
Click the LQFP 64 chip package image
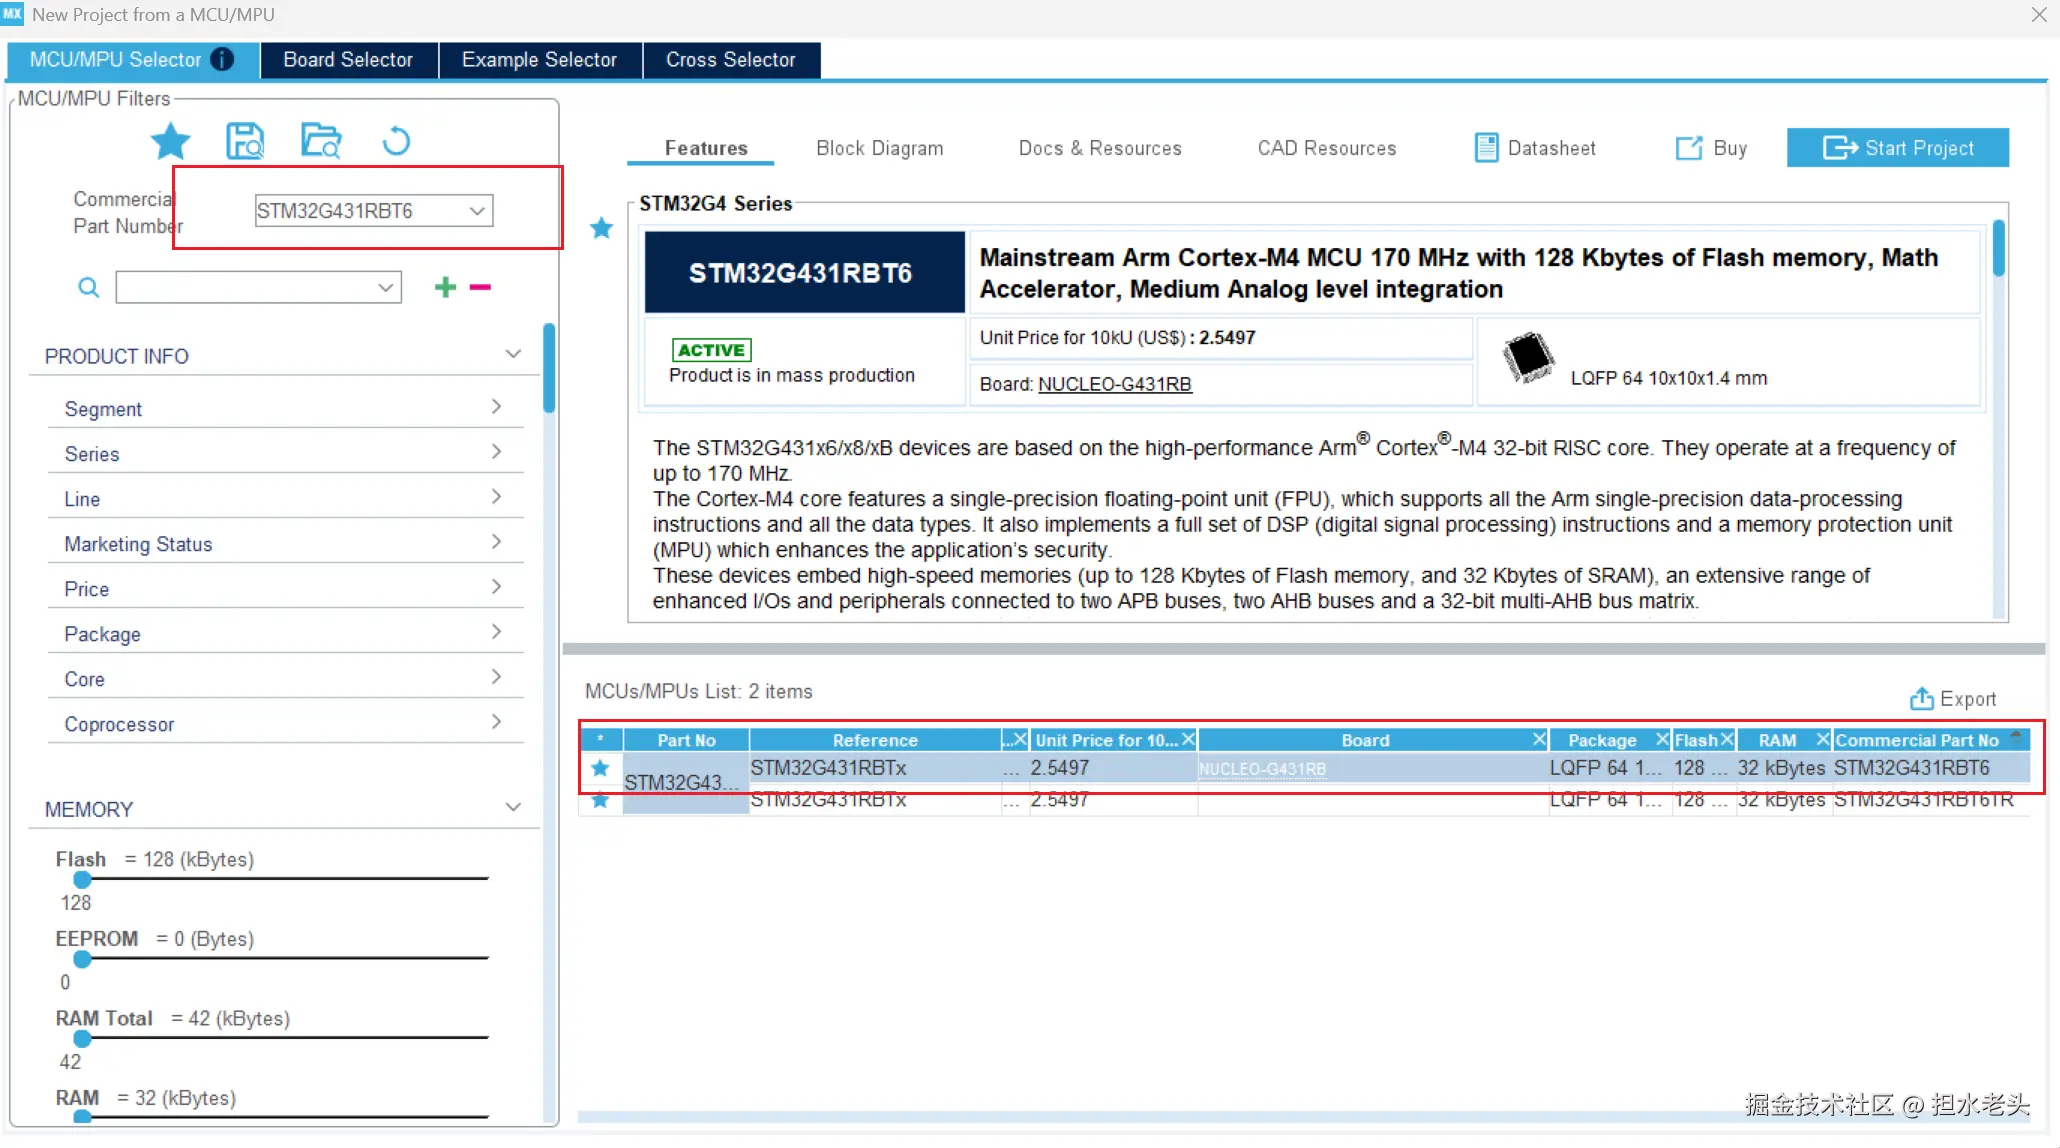click(x=1528, y=357)
